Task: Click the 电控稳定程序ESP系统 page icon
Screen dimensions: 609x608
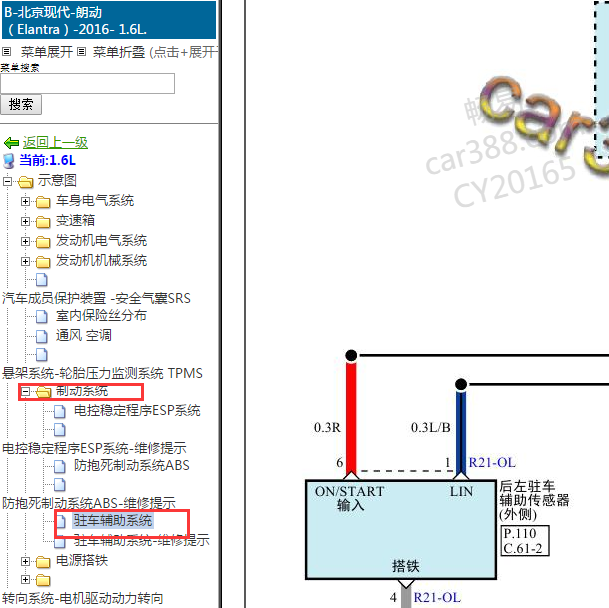Action: (60, 411)
